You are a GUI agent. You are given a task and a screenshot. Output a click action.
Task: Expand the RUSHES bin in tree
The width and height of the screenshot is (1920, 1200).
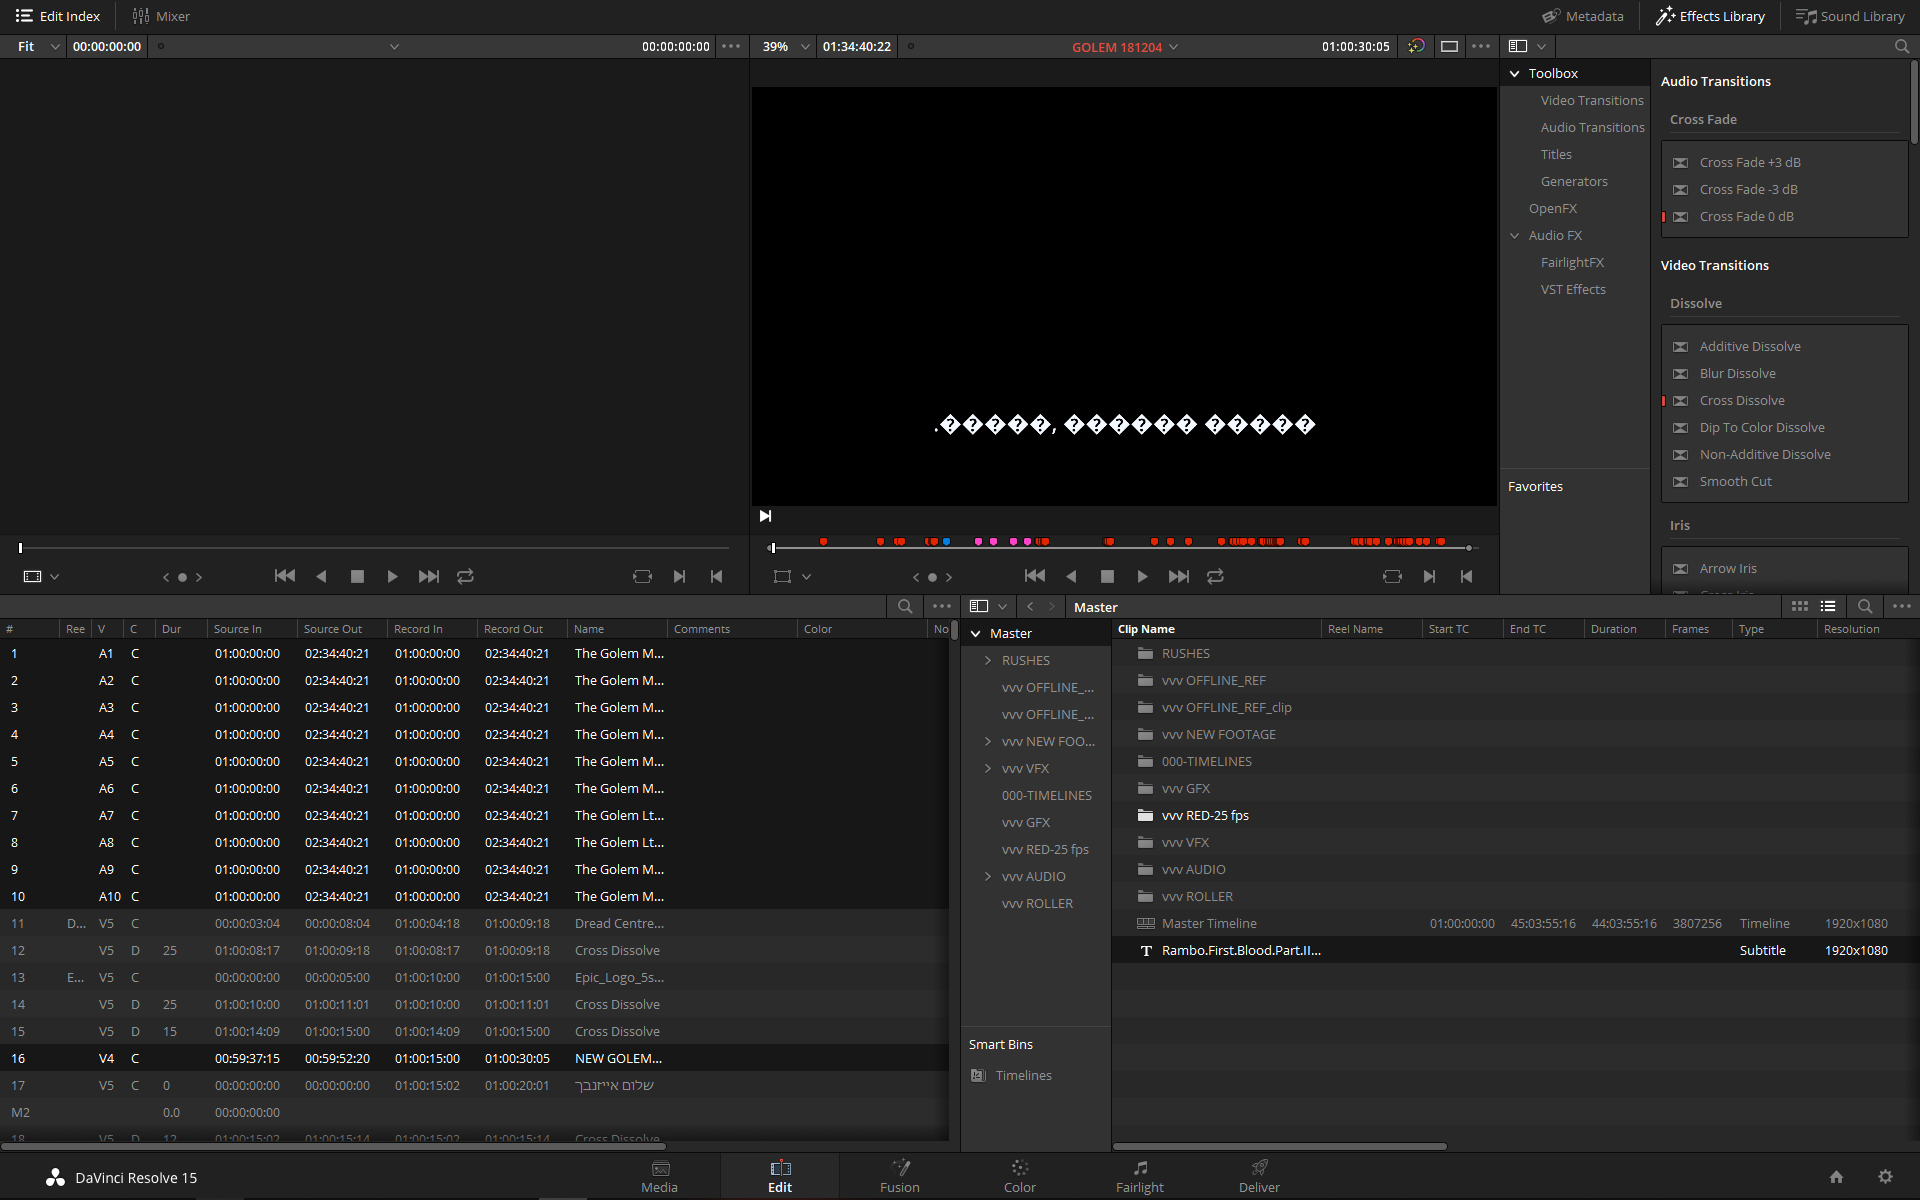tap(988, 661)
